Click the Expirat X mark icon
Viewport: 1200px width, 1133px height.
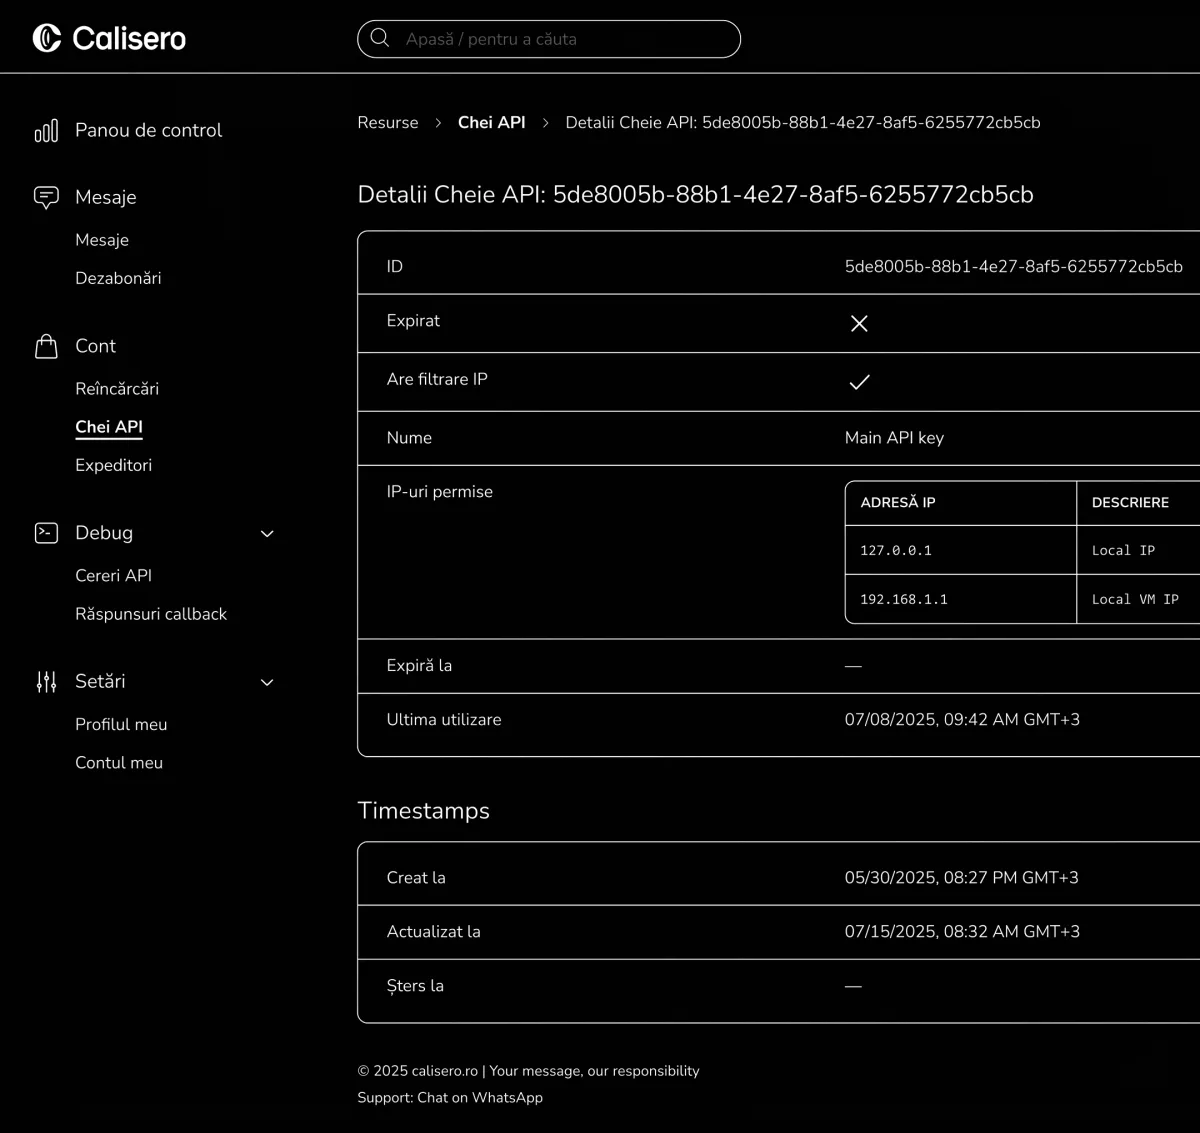pos(859,323)
